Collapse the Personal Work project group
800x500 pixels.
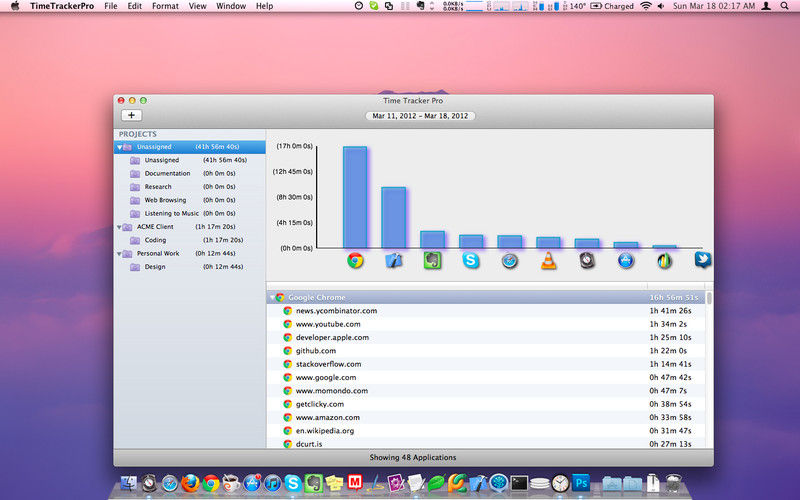(x=119, y=254)
